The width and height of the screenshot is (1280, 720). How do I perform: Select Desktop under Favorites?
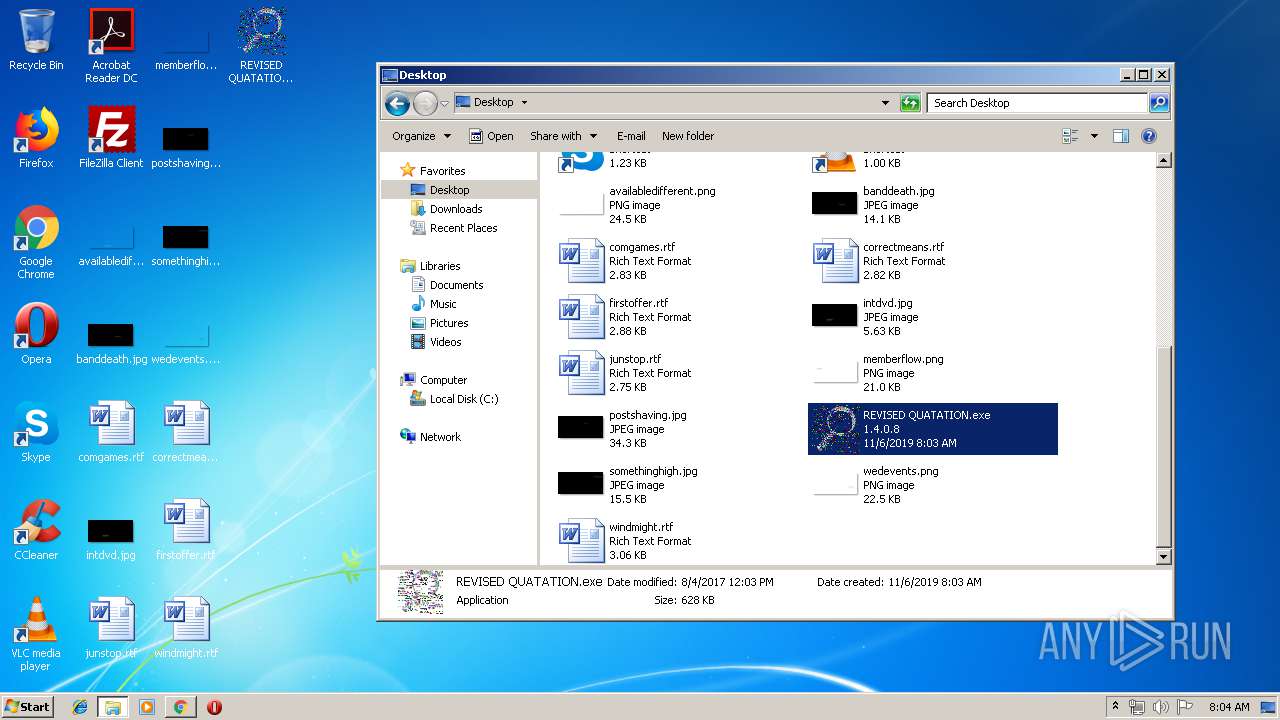pyautogui.click(x=449, y=190)
